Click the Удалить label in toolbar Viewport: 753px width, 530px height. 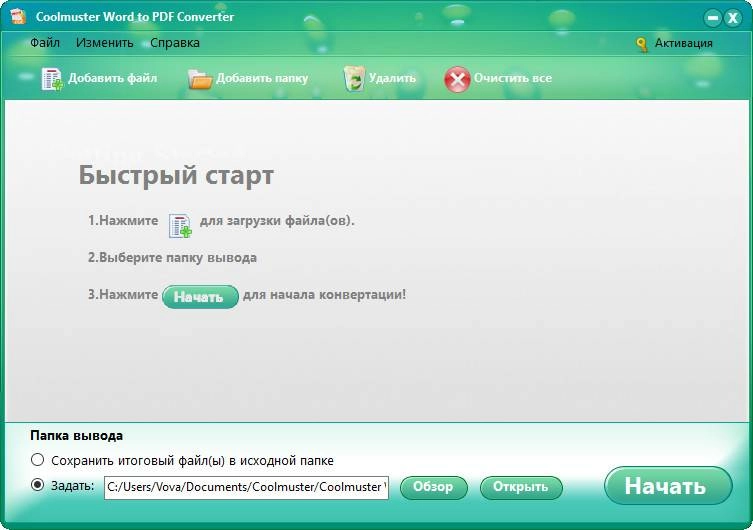[x=392, y=78]
